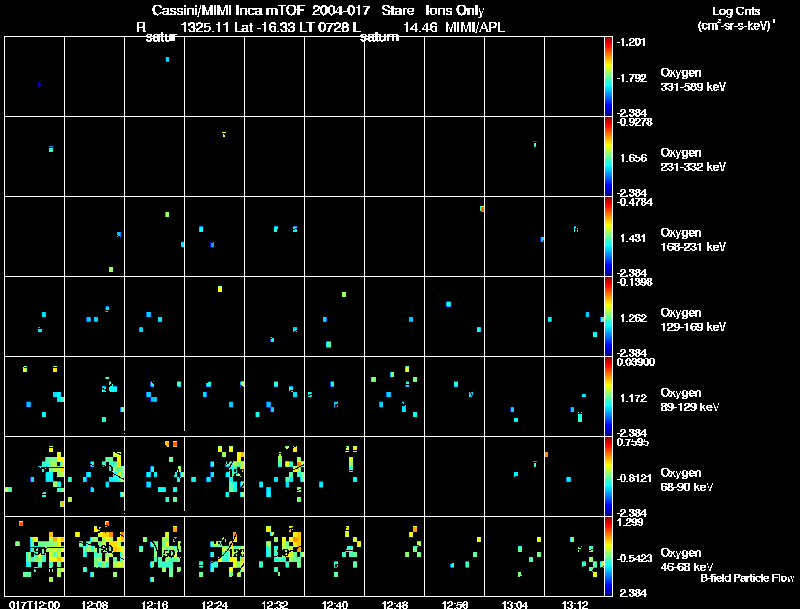Viewport: 800px width, 609px height.
Task: Click the color scale midpoint value -0.8121
Action: click(x=634, y=478)
